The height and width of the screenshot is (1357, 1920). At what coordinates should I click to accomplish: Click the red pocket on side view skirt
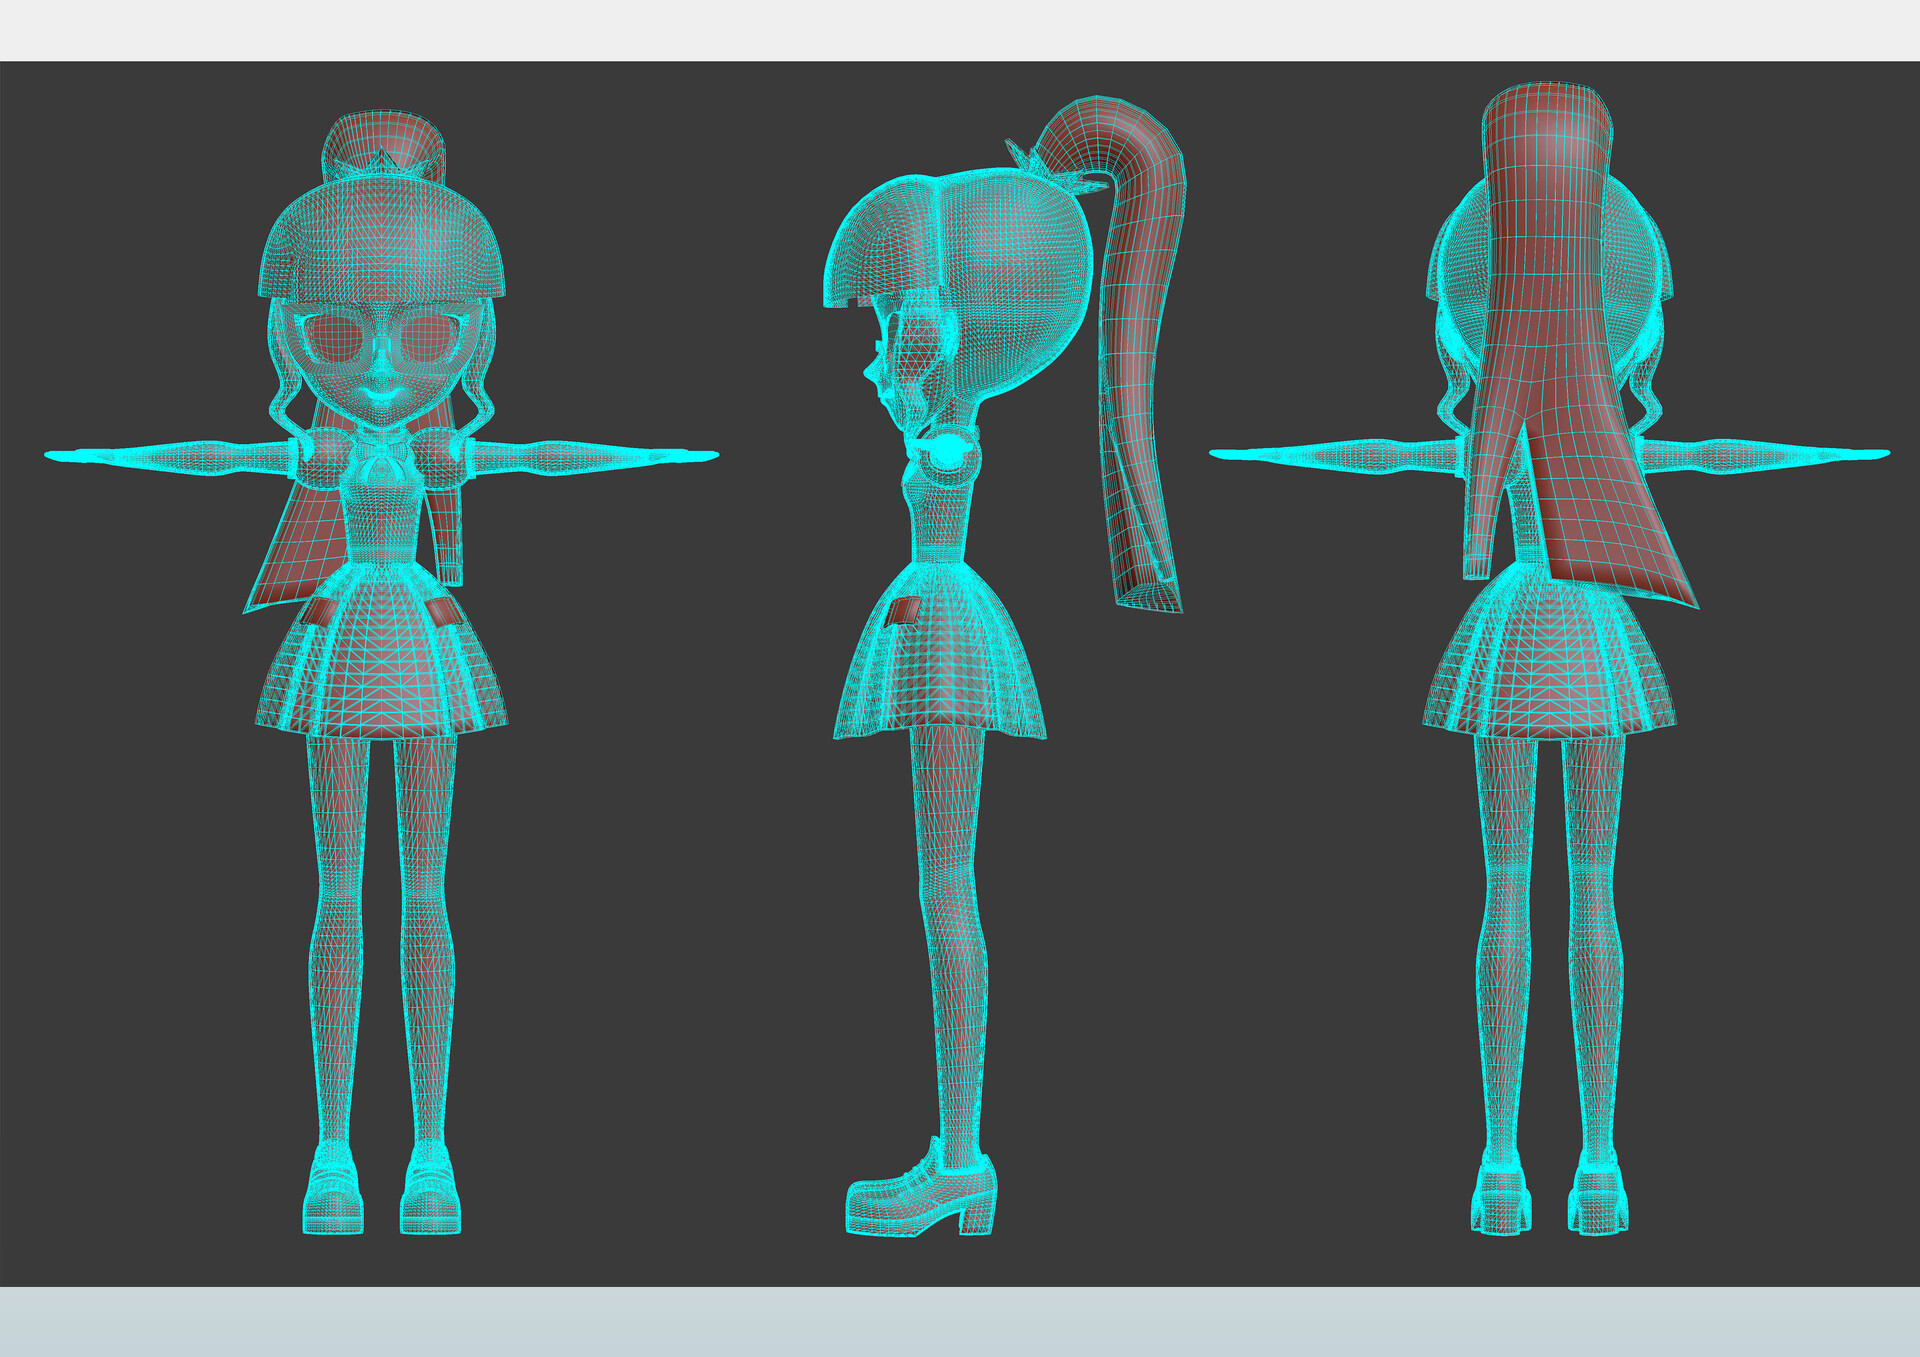906,610
